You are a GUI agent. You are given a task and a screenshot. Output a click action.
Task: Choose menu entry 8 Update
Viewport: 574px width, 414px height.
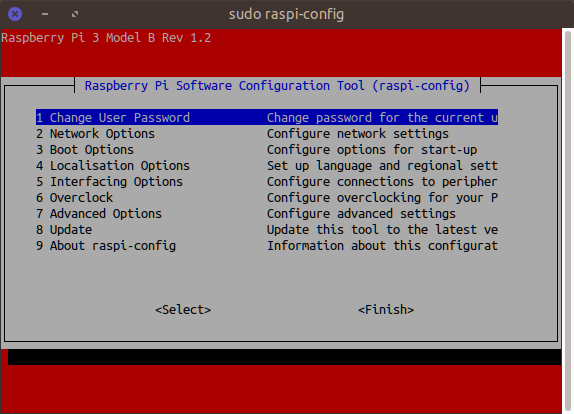267,230
